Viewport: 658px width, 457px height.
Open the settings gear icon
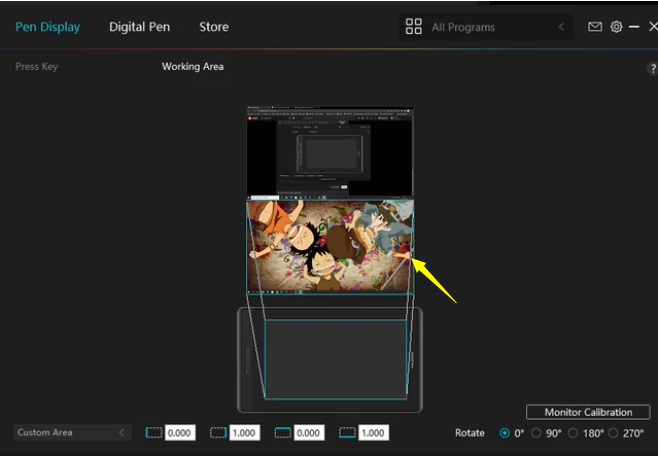coord(616,27)
